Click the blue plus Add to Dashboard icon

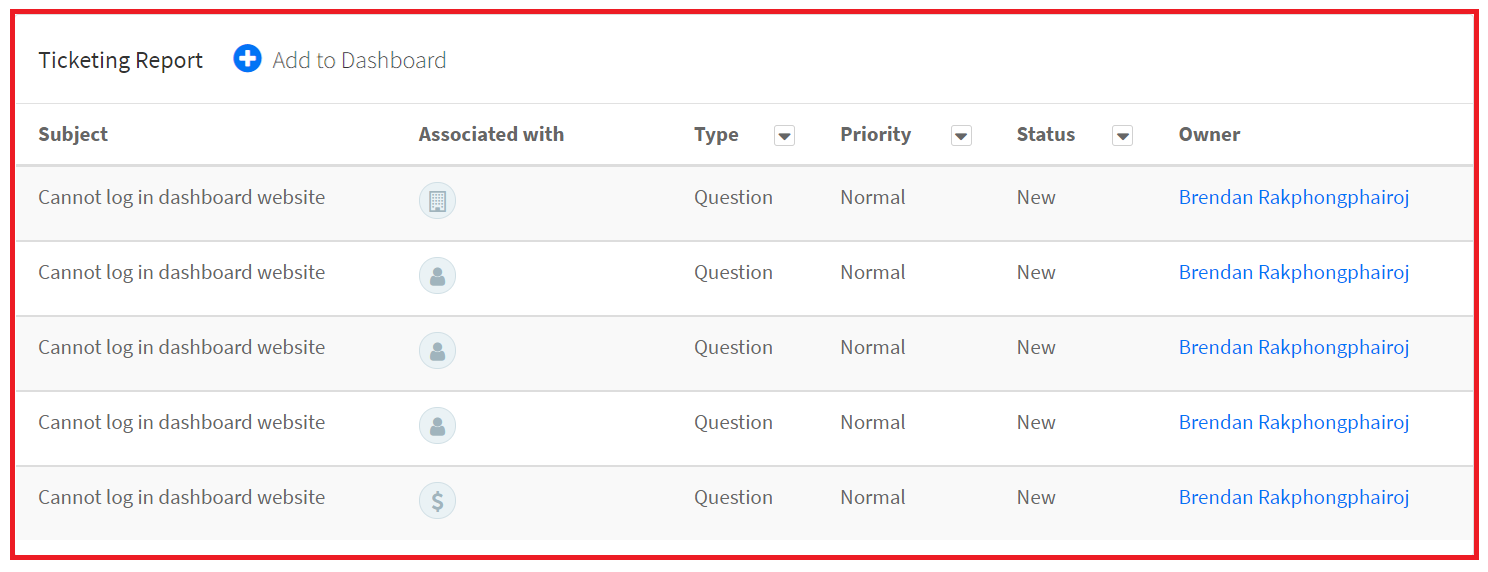point(247,59)
